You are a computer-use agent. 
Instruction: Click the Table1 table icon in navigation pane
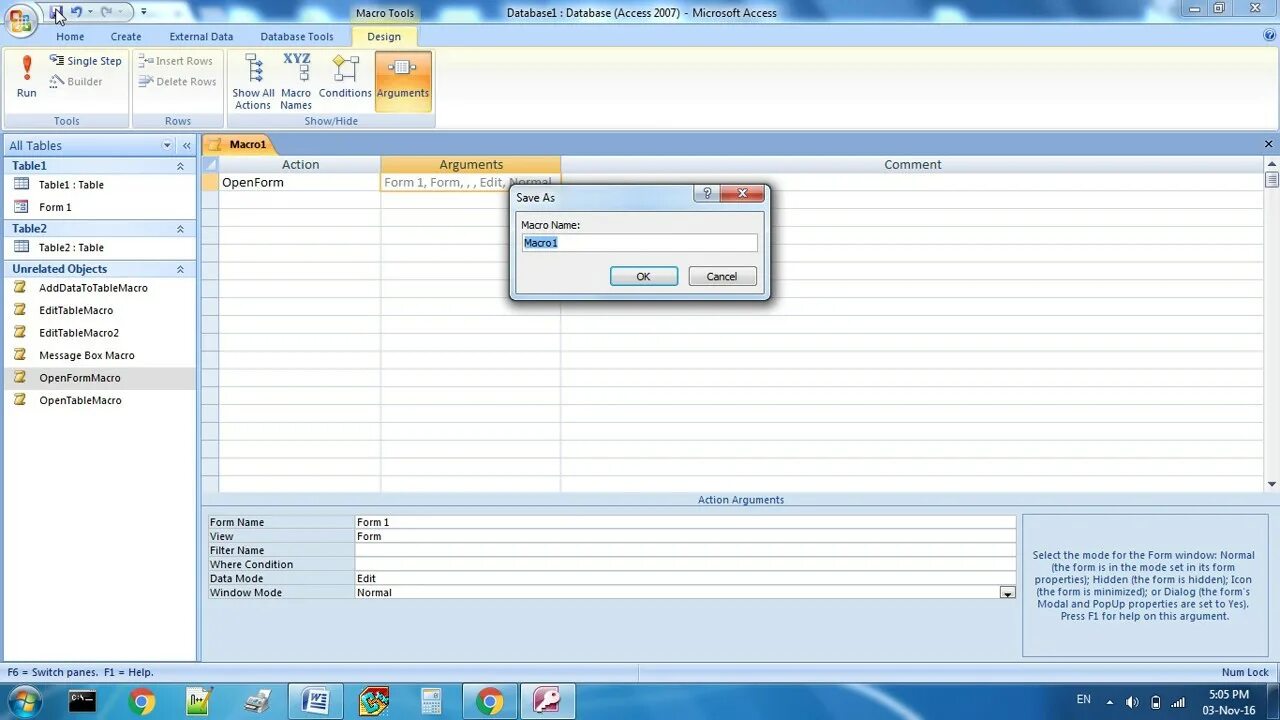click(20, 184)
